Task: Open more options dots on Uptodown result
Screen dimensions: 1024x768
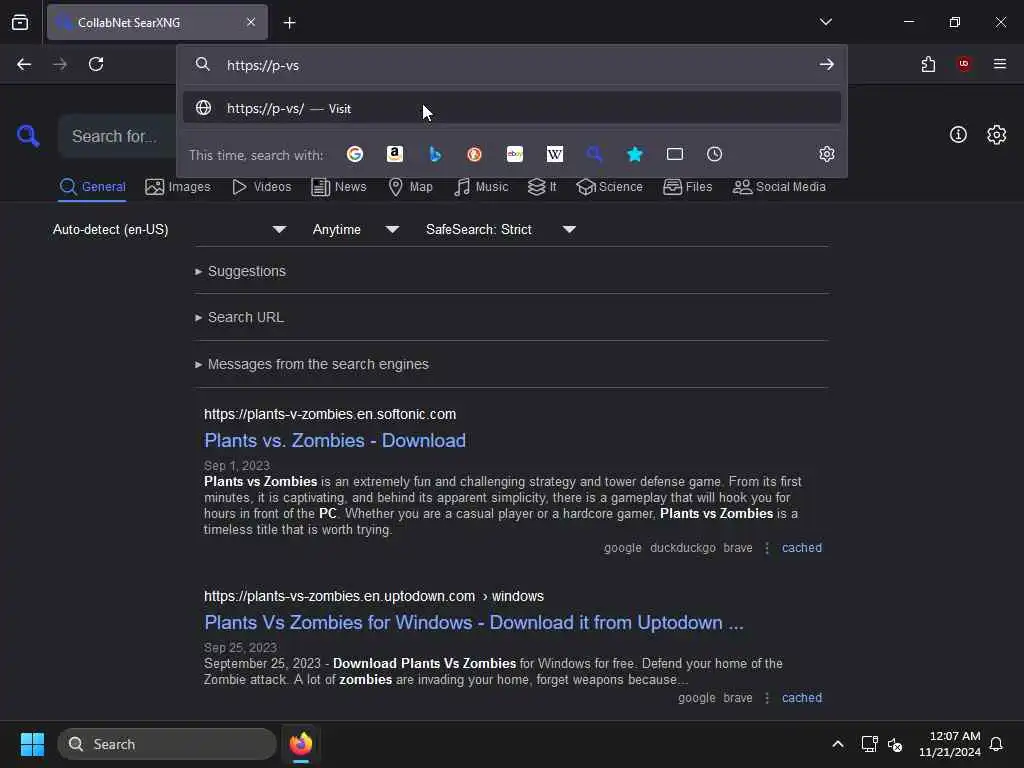Action: tap(767, 697)
